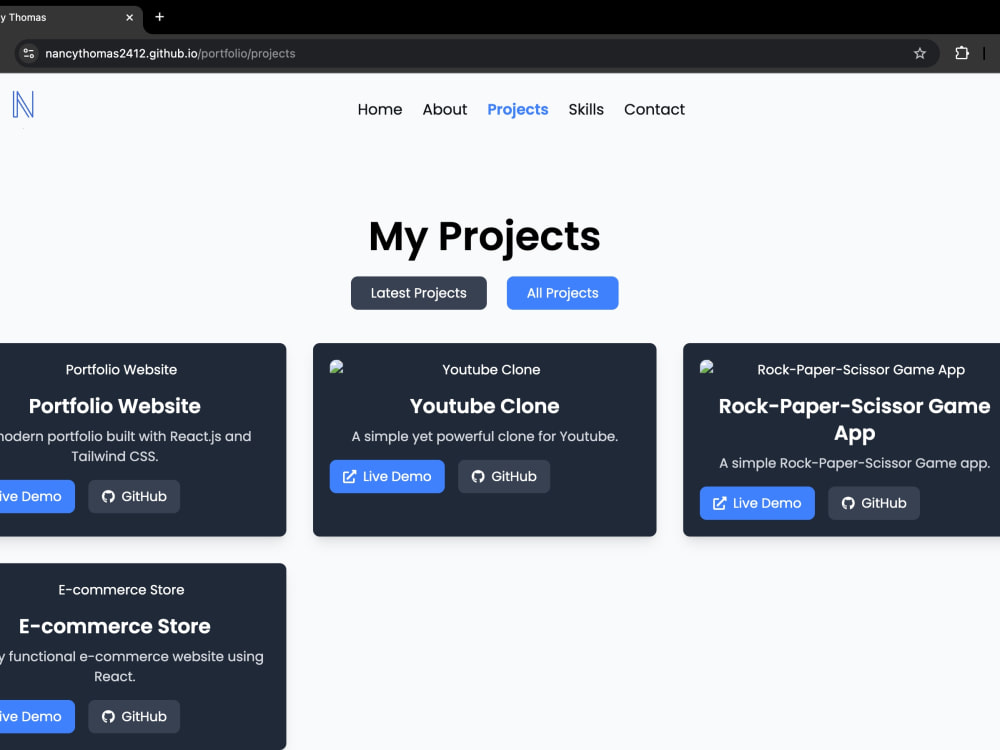Open Live Demo for Youtube Clone

coord(387,476)
